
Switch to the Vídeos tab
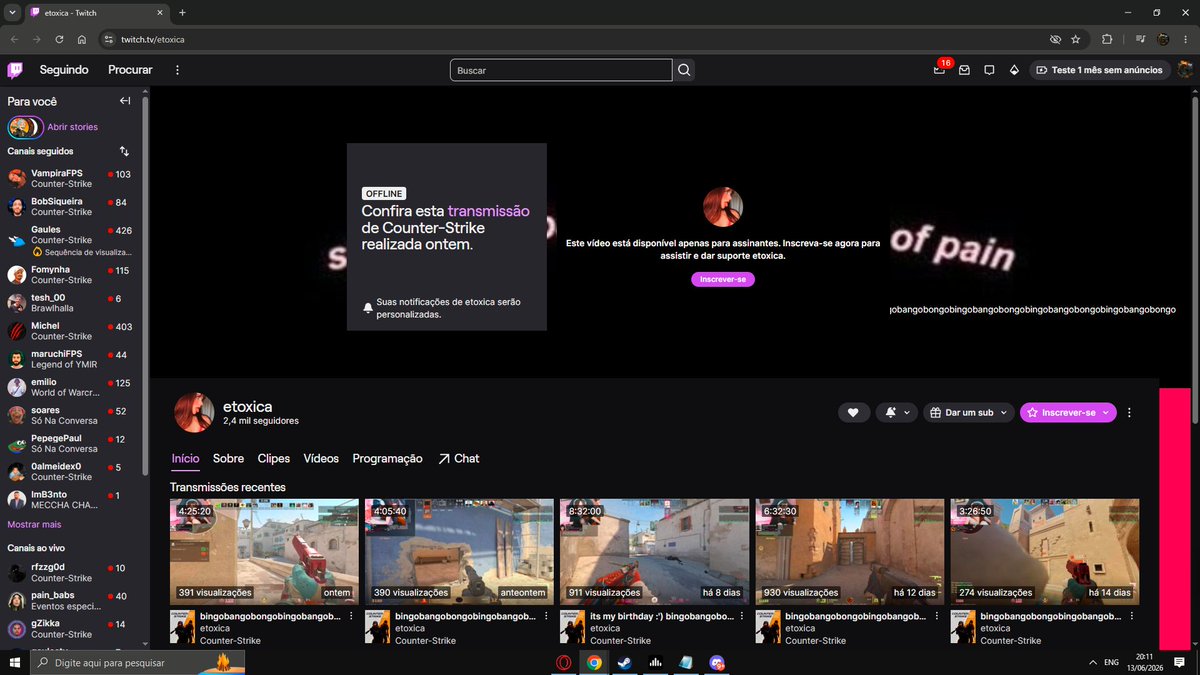point(321,458)
